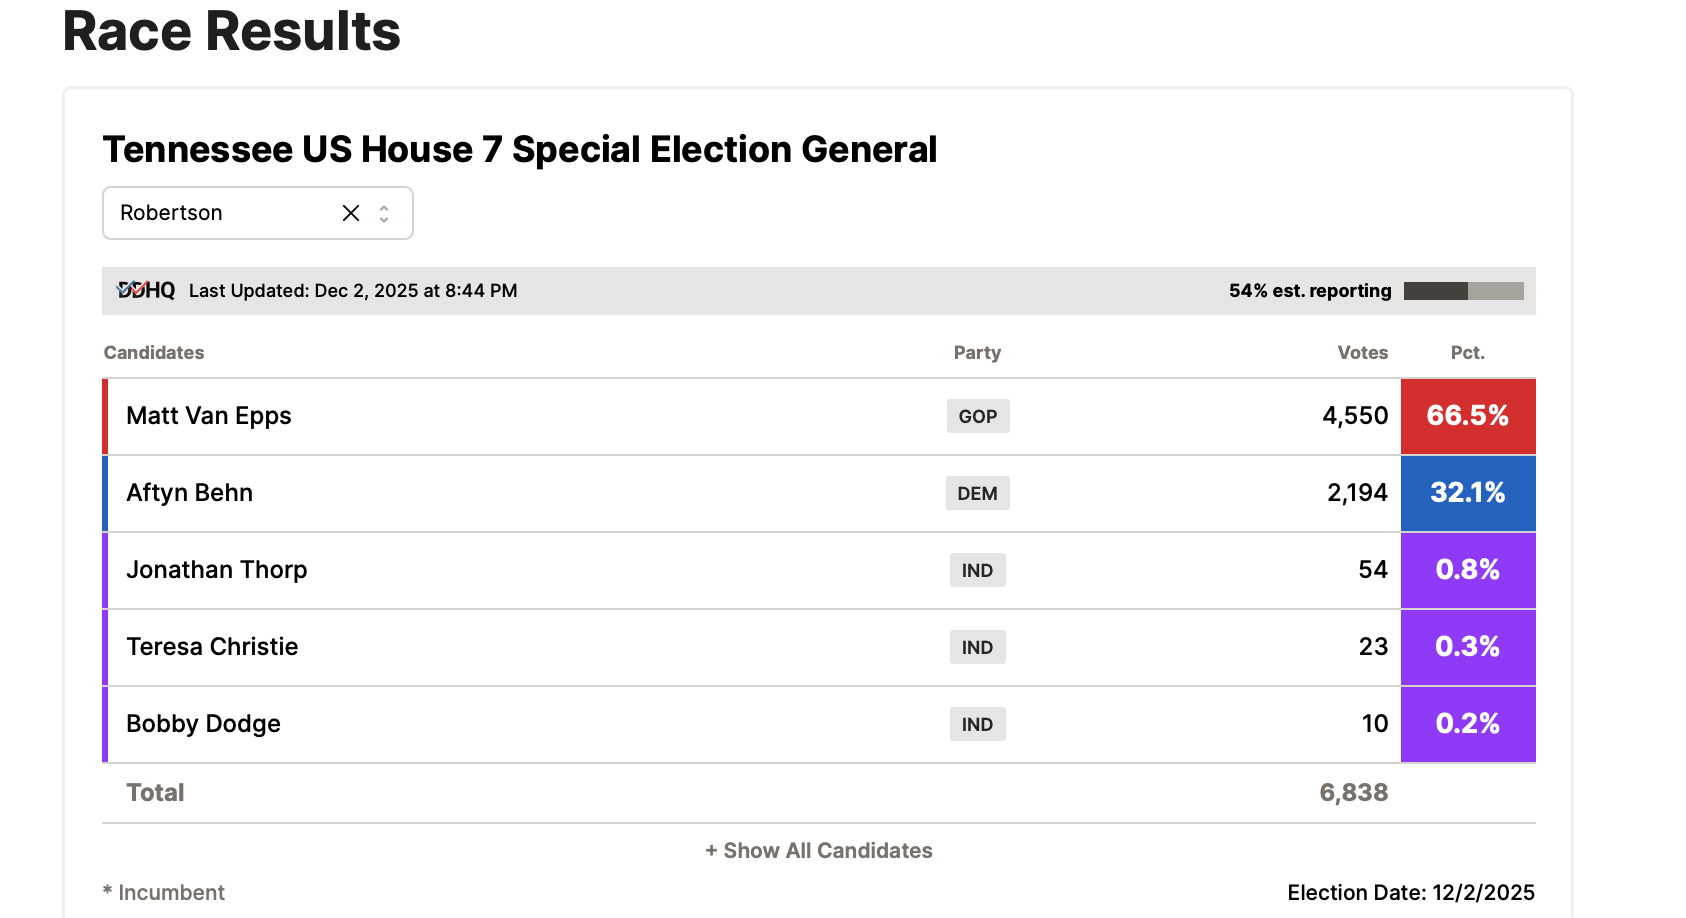Click the Candidates column header
Viewport: 1686px width, 918px height.
pos(154,353)
